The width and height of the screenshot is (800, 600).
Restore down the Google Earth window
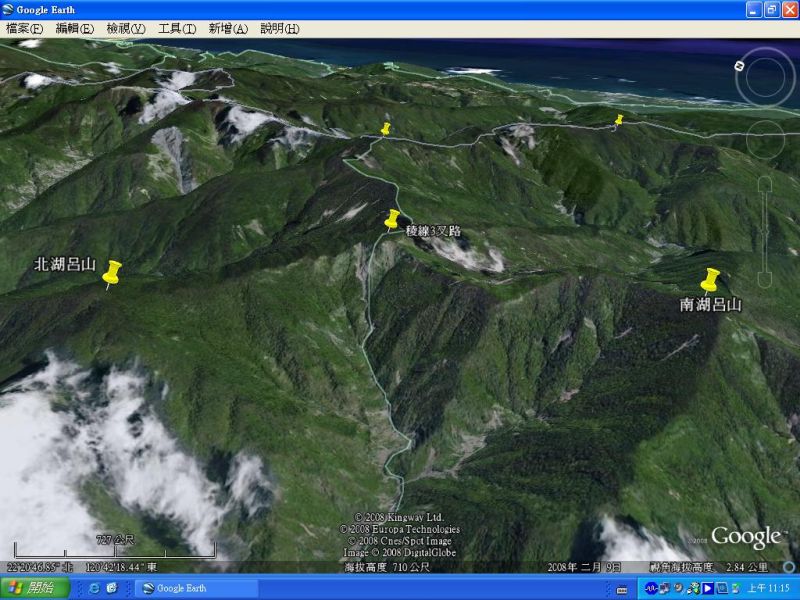tap(771, 10)
